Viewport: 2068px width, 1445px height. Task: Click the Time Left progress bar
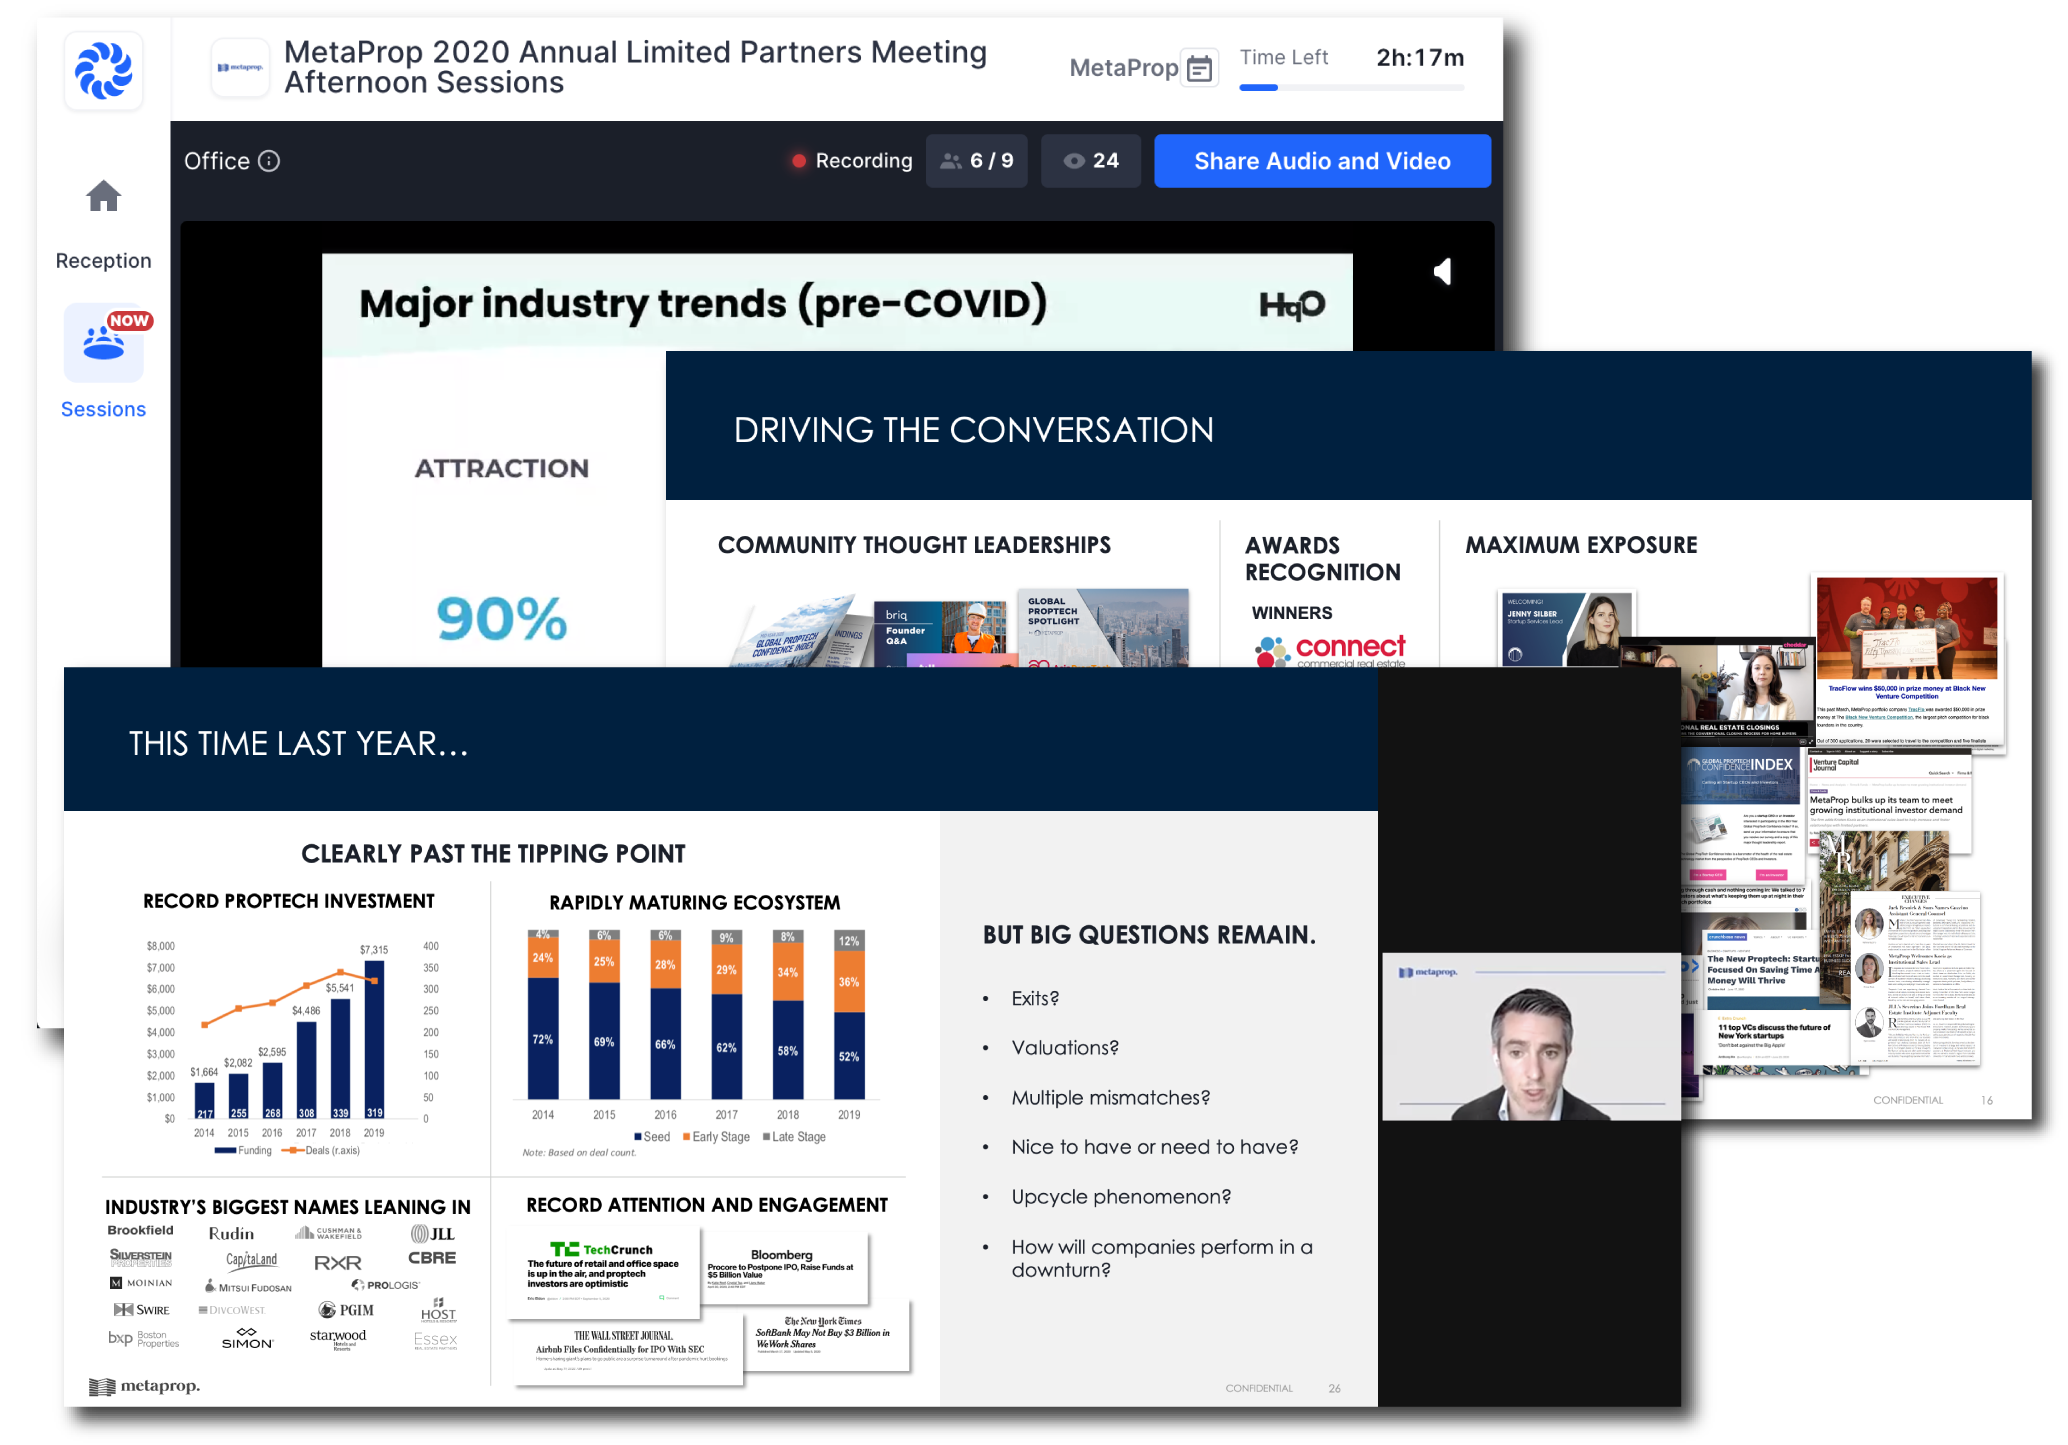pos(1351,88)
